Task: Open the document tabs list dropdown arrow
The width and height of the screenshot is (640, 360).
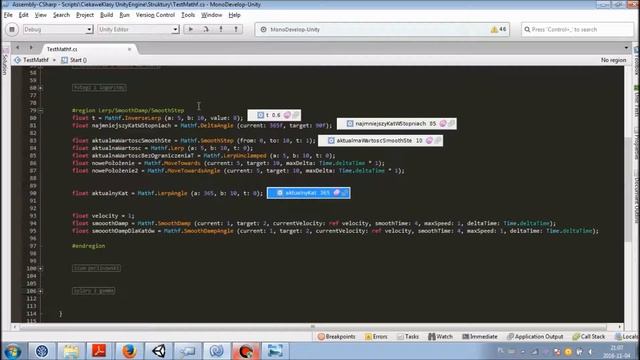Action: click(626, 48)
